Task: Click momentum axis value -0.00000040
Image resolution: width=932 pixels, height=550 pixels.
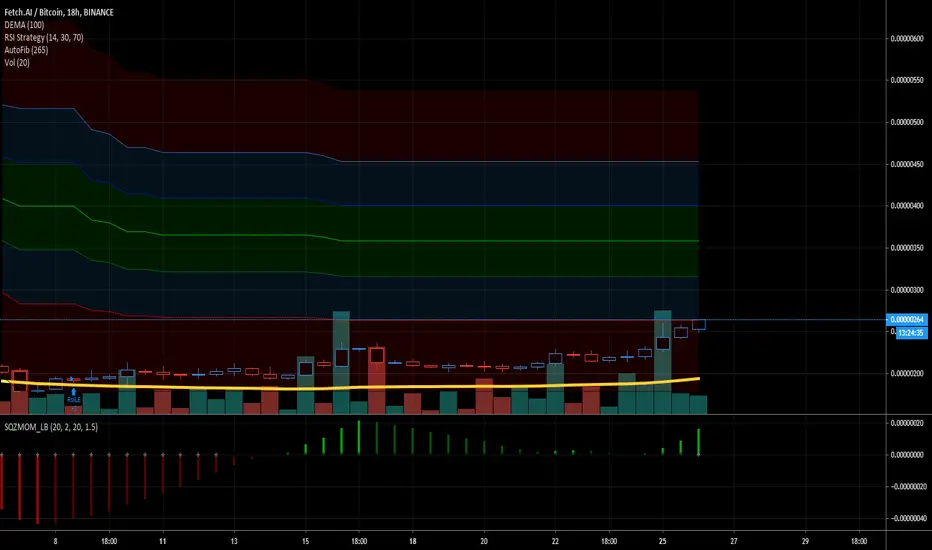Action: click(x=907, y=518)
